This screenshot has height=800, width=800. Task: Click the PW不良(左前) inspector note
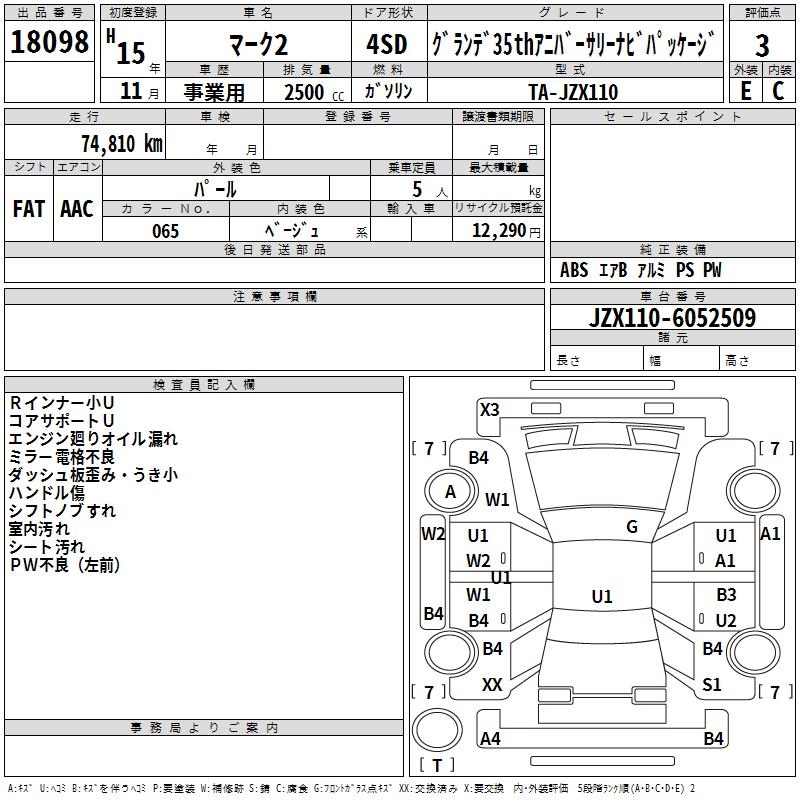tap(65, 565)
